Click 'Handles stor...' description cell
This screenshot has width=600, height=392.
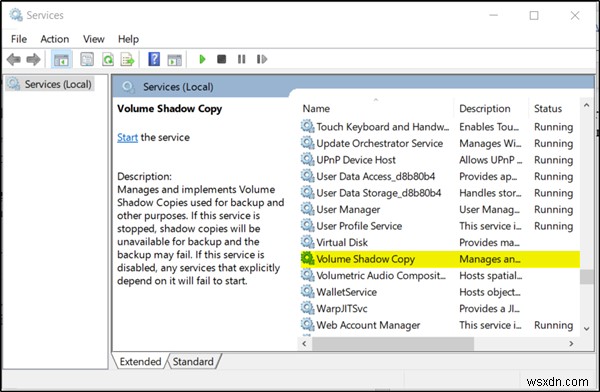(x=490, y=193)
